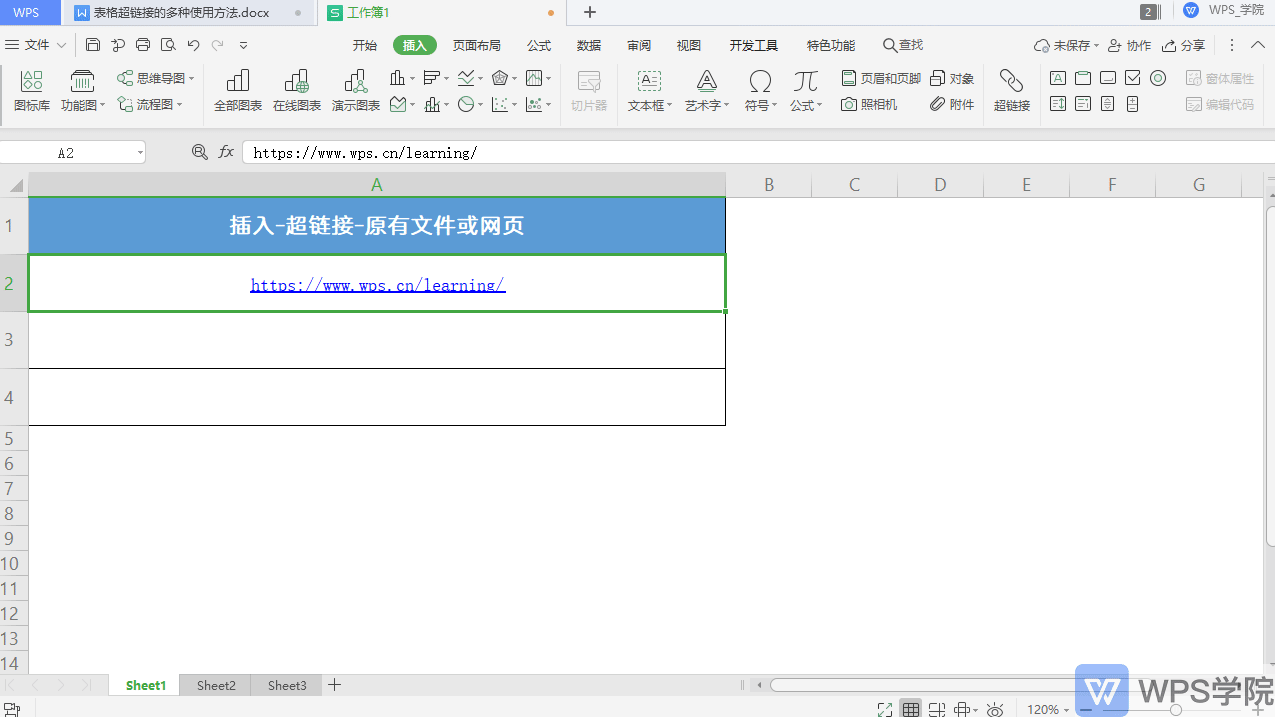
Task: Switch to the 开始 ribbon tab
Action: (365, 45)
